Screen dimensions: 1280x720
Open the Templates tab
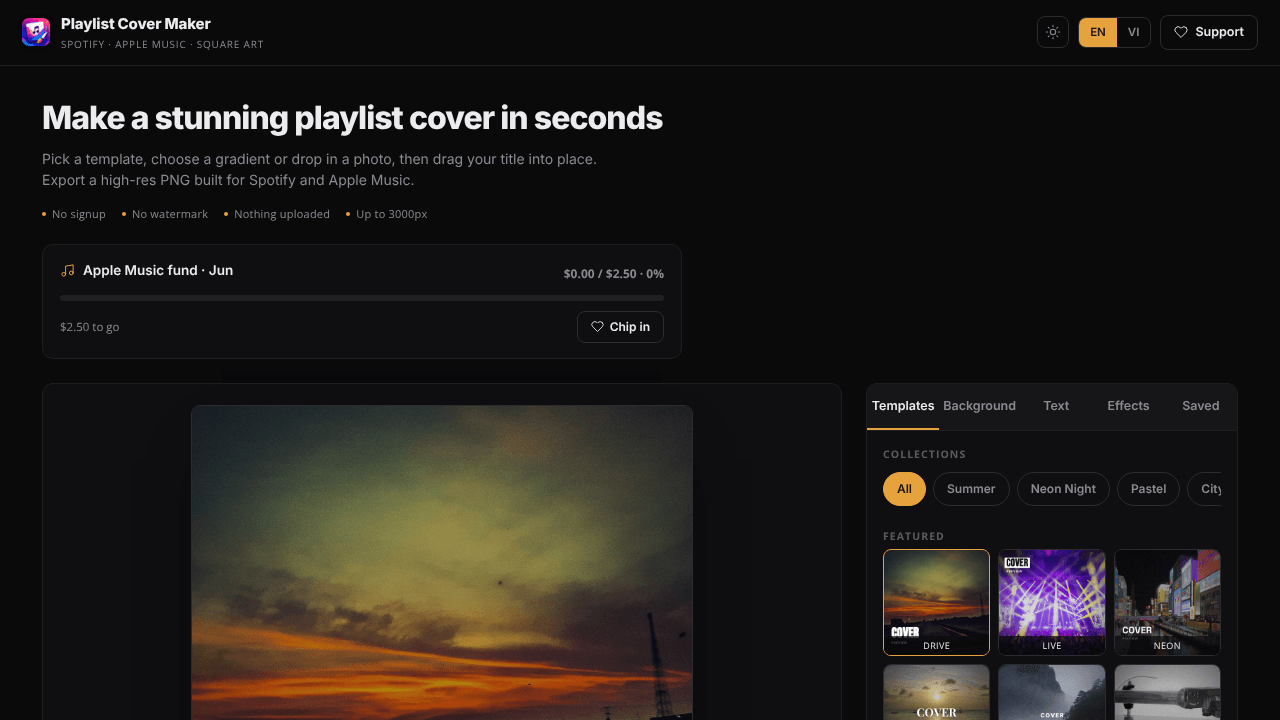[903, 406]
